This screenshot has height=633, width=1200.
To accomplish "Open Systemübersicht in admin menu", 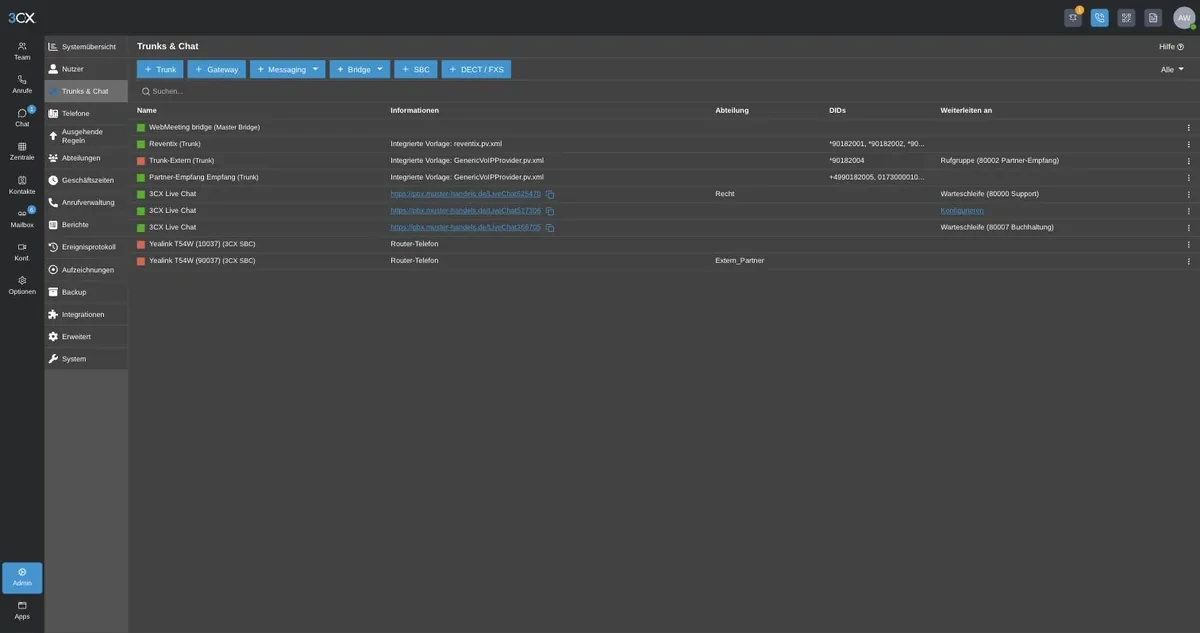I will (86, 47).
